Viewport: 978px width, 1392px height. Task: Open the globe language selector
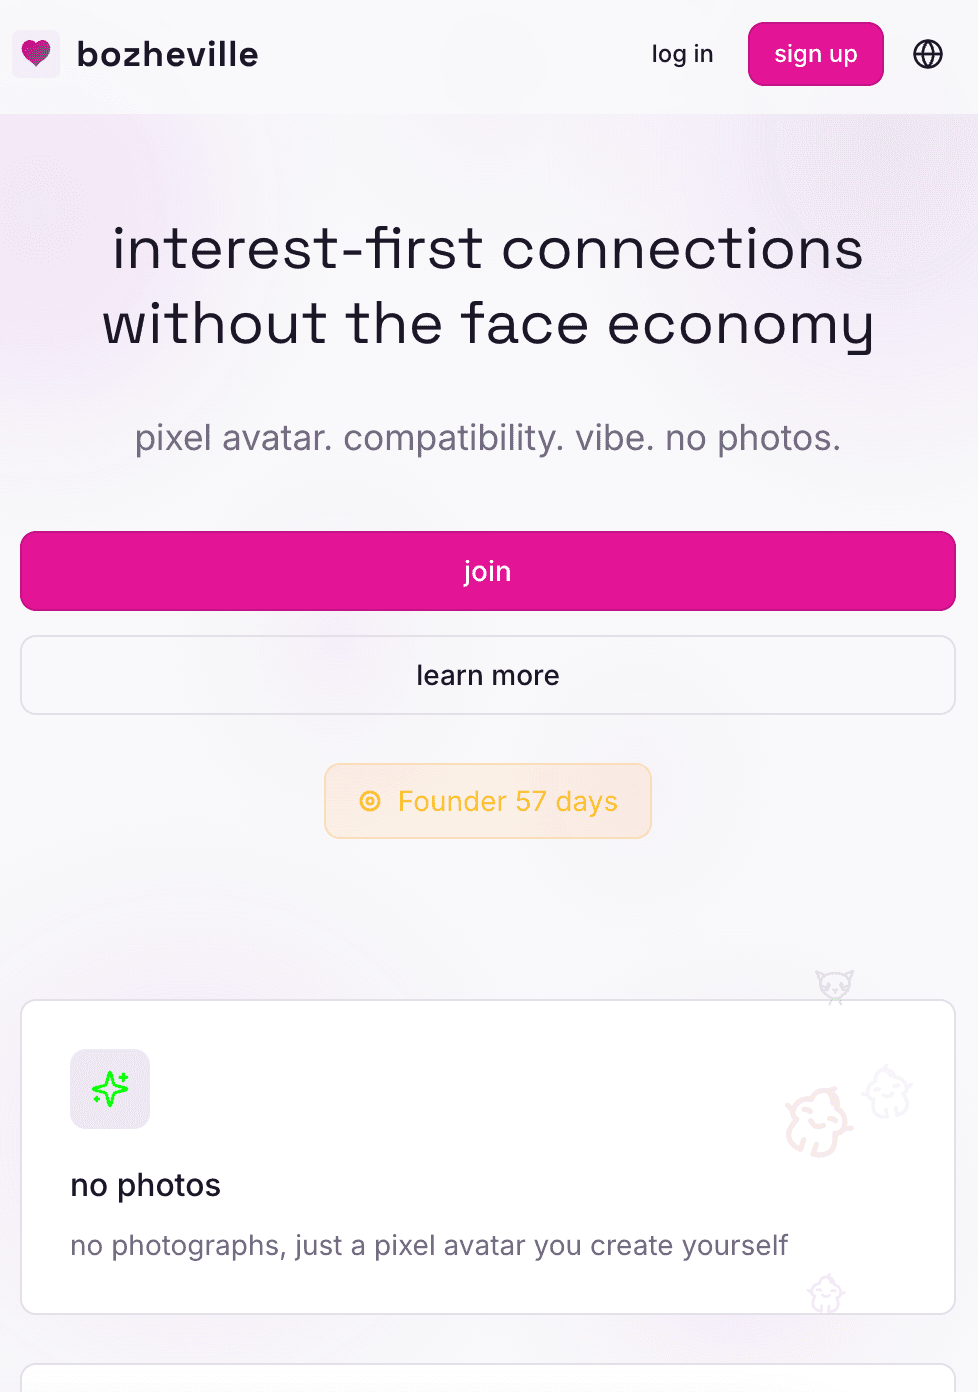tap(927, 54)
